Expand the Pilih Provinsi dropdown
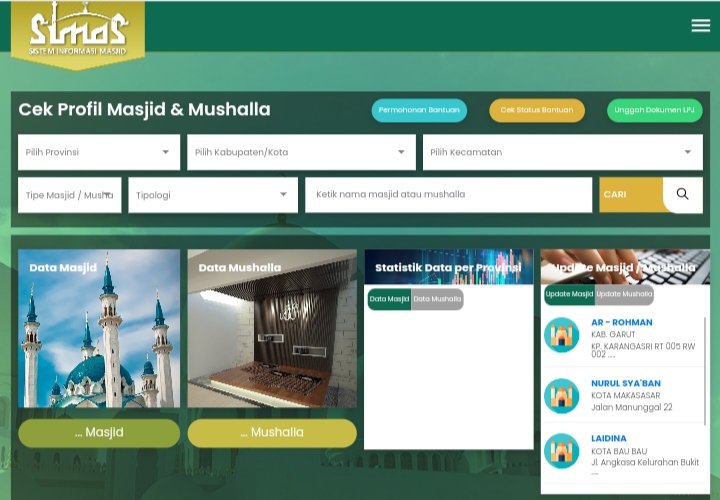 (x=98, y=153)
